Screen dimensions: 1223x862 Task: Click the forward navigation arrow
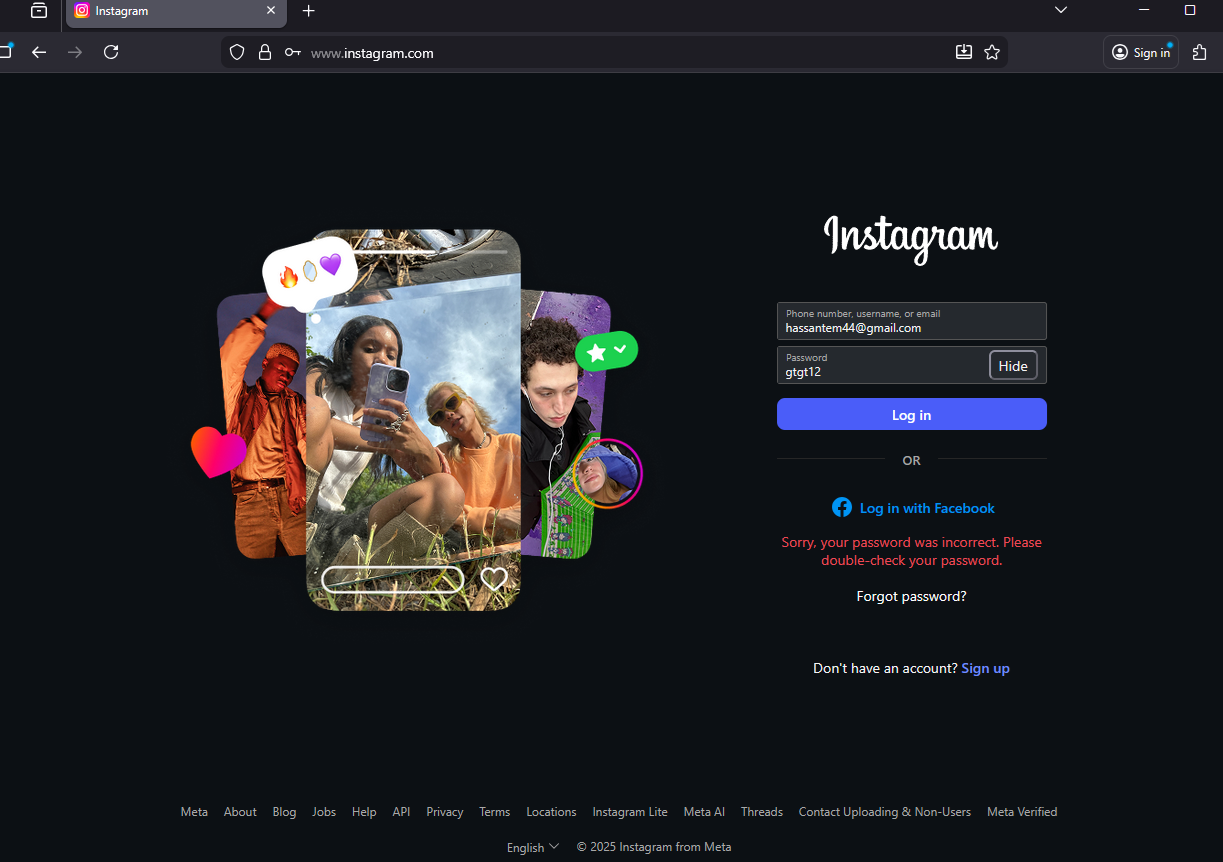click(x=75, y=52)
